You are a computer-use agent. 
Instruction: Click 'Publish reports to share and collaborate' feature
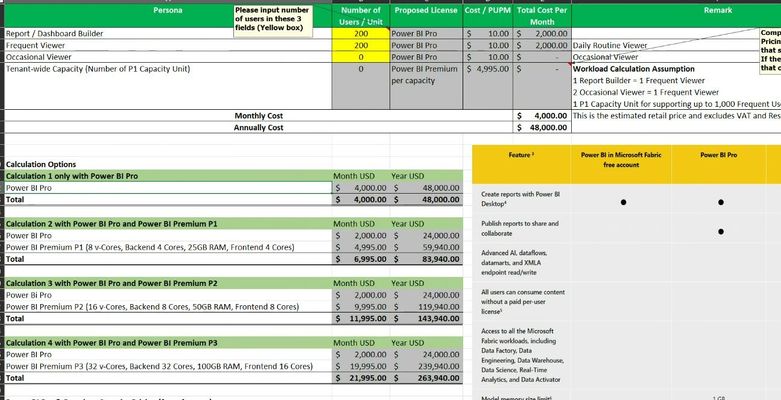click(520, 228)
